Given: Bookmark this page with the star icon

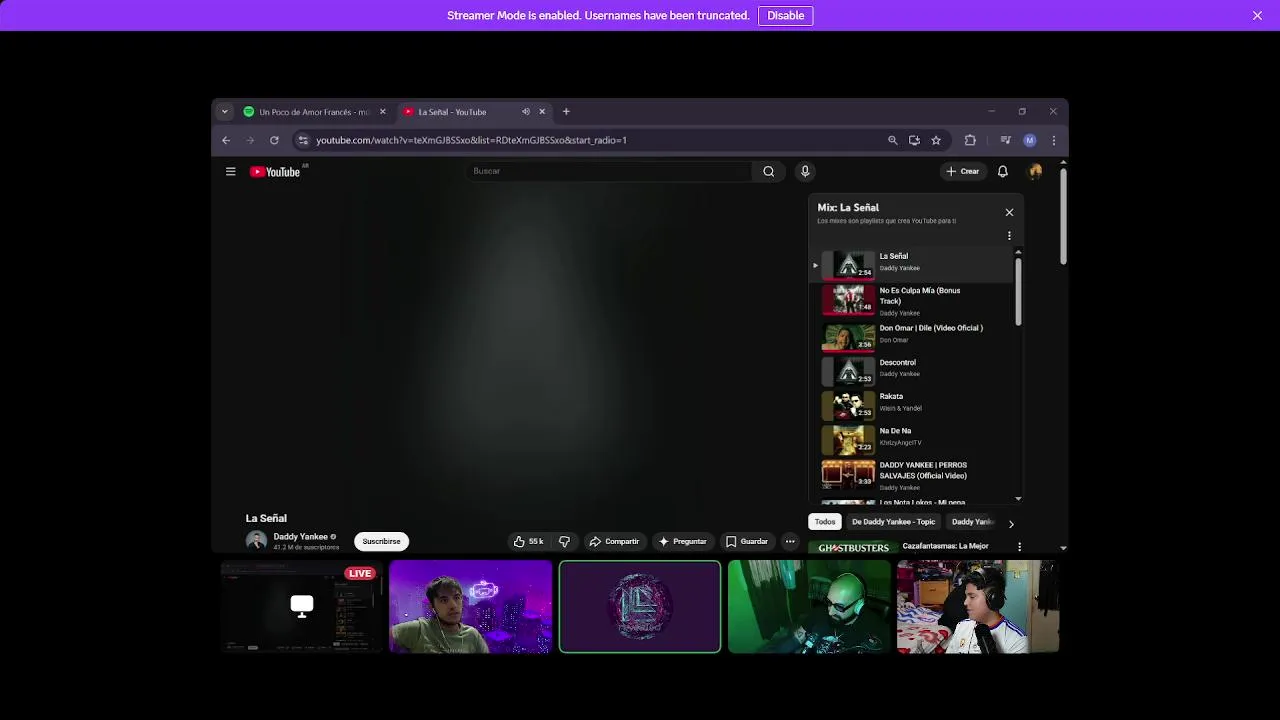Looking at the screenshot, I should point(936,140).
